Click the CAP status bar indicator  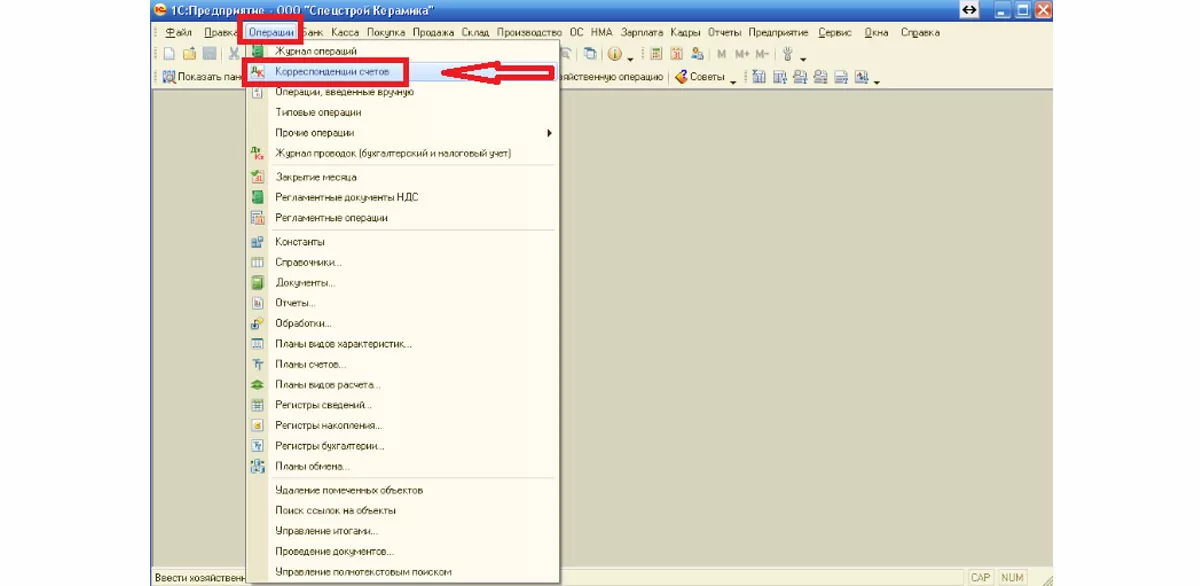point(980,578)
